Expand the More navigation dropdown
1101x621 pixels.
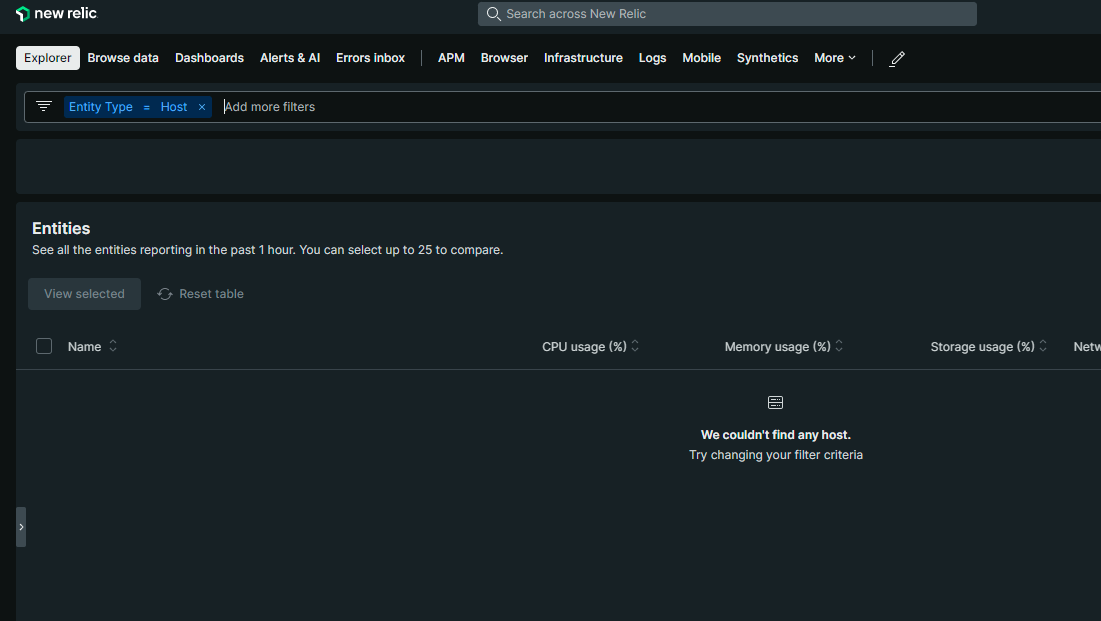pyautogui.click(x=835, y=58)
